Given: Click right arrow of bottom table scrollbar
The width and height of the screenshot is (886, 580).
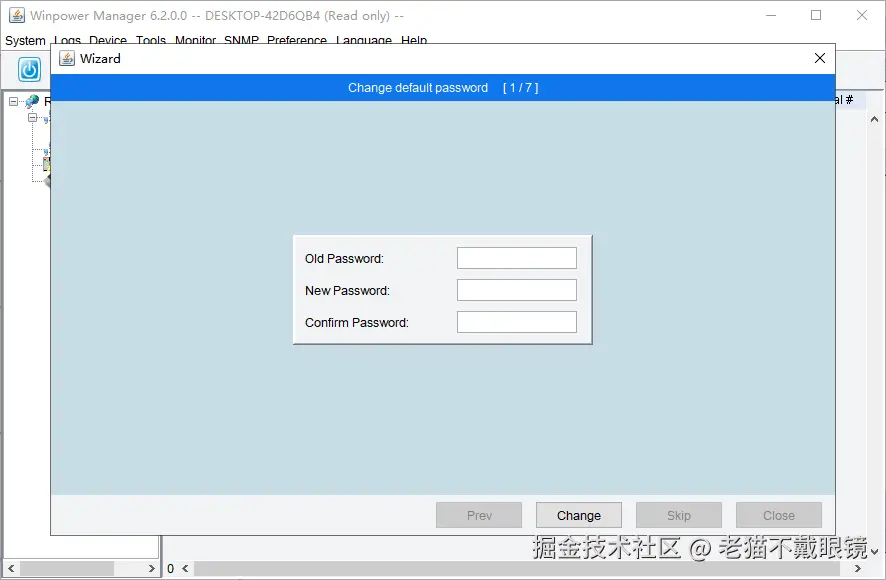Looking at the screenshot, I should [858, 568].
